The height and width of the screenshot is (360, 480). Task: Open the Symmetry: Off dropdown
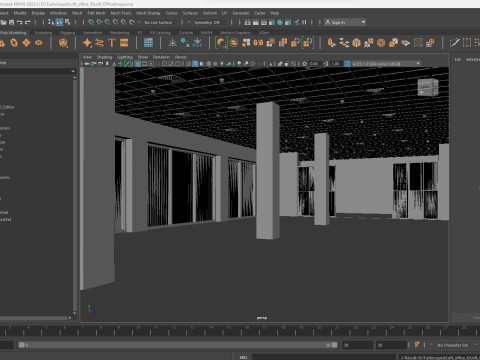[x=207, y=22]
